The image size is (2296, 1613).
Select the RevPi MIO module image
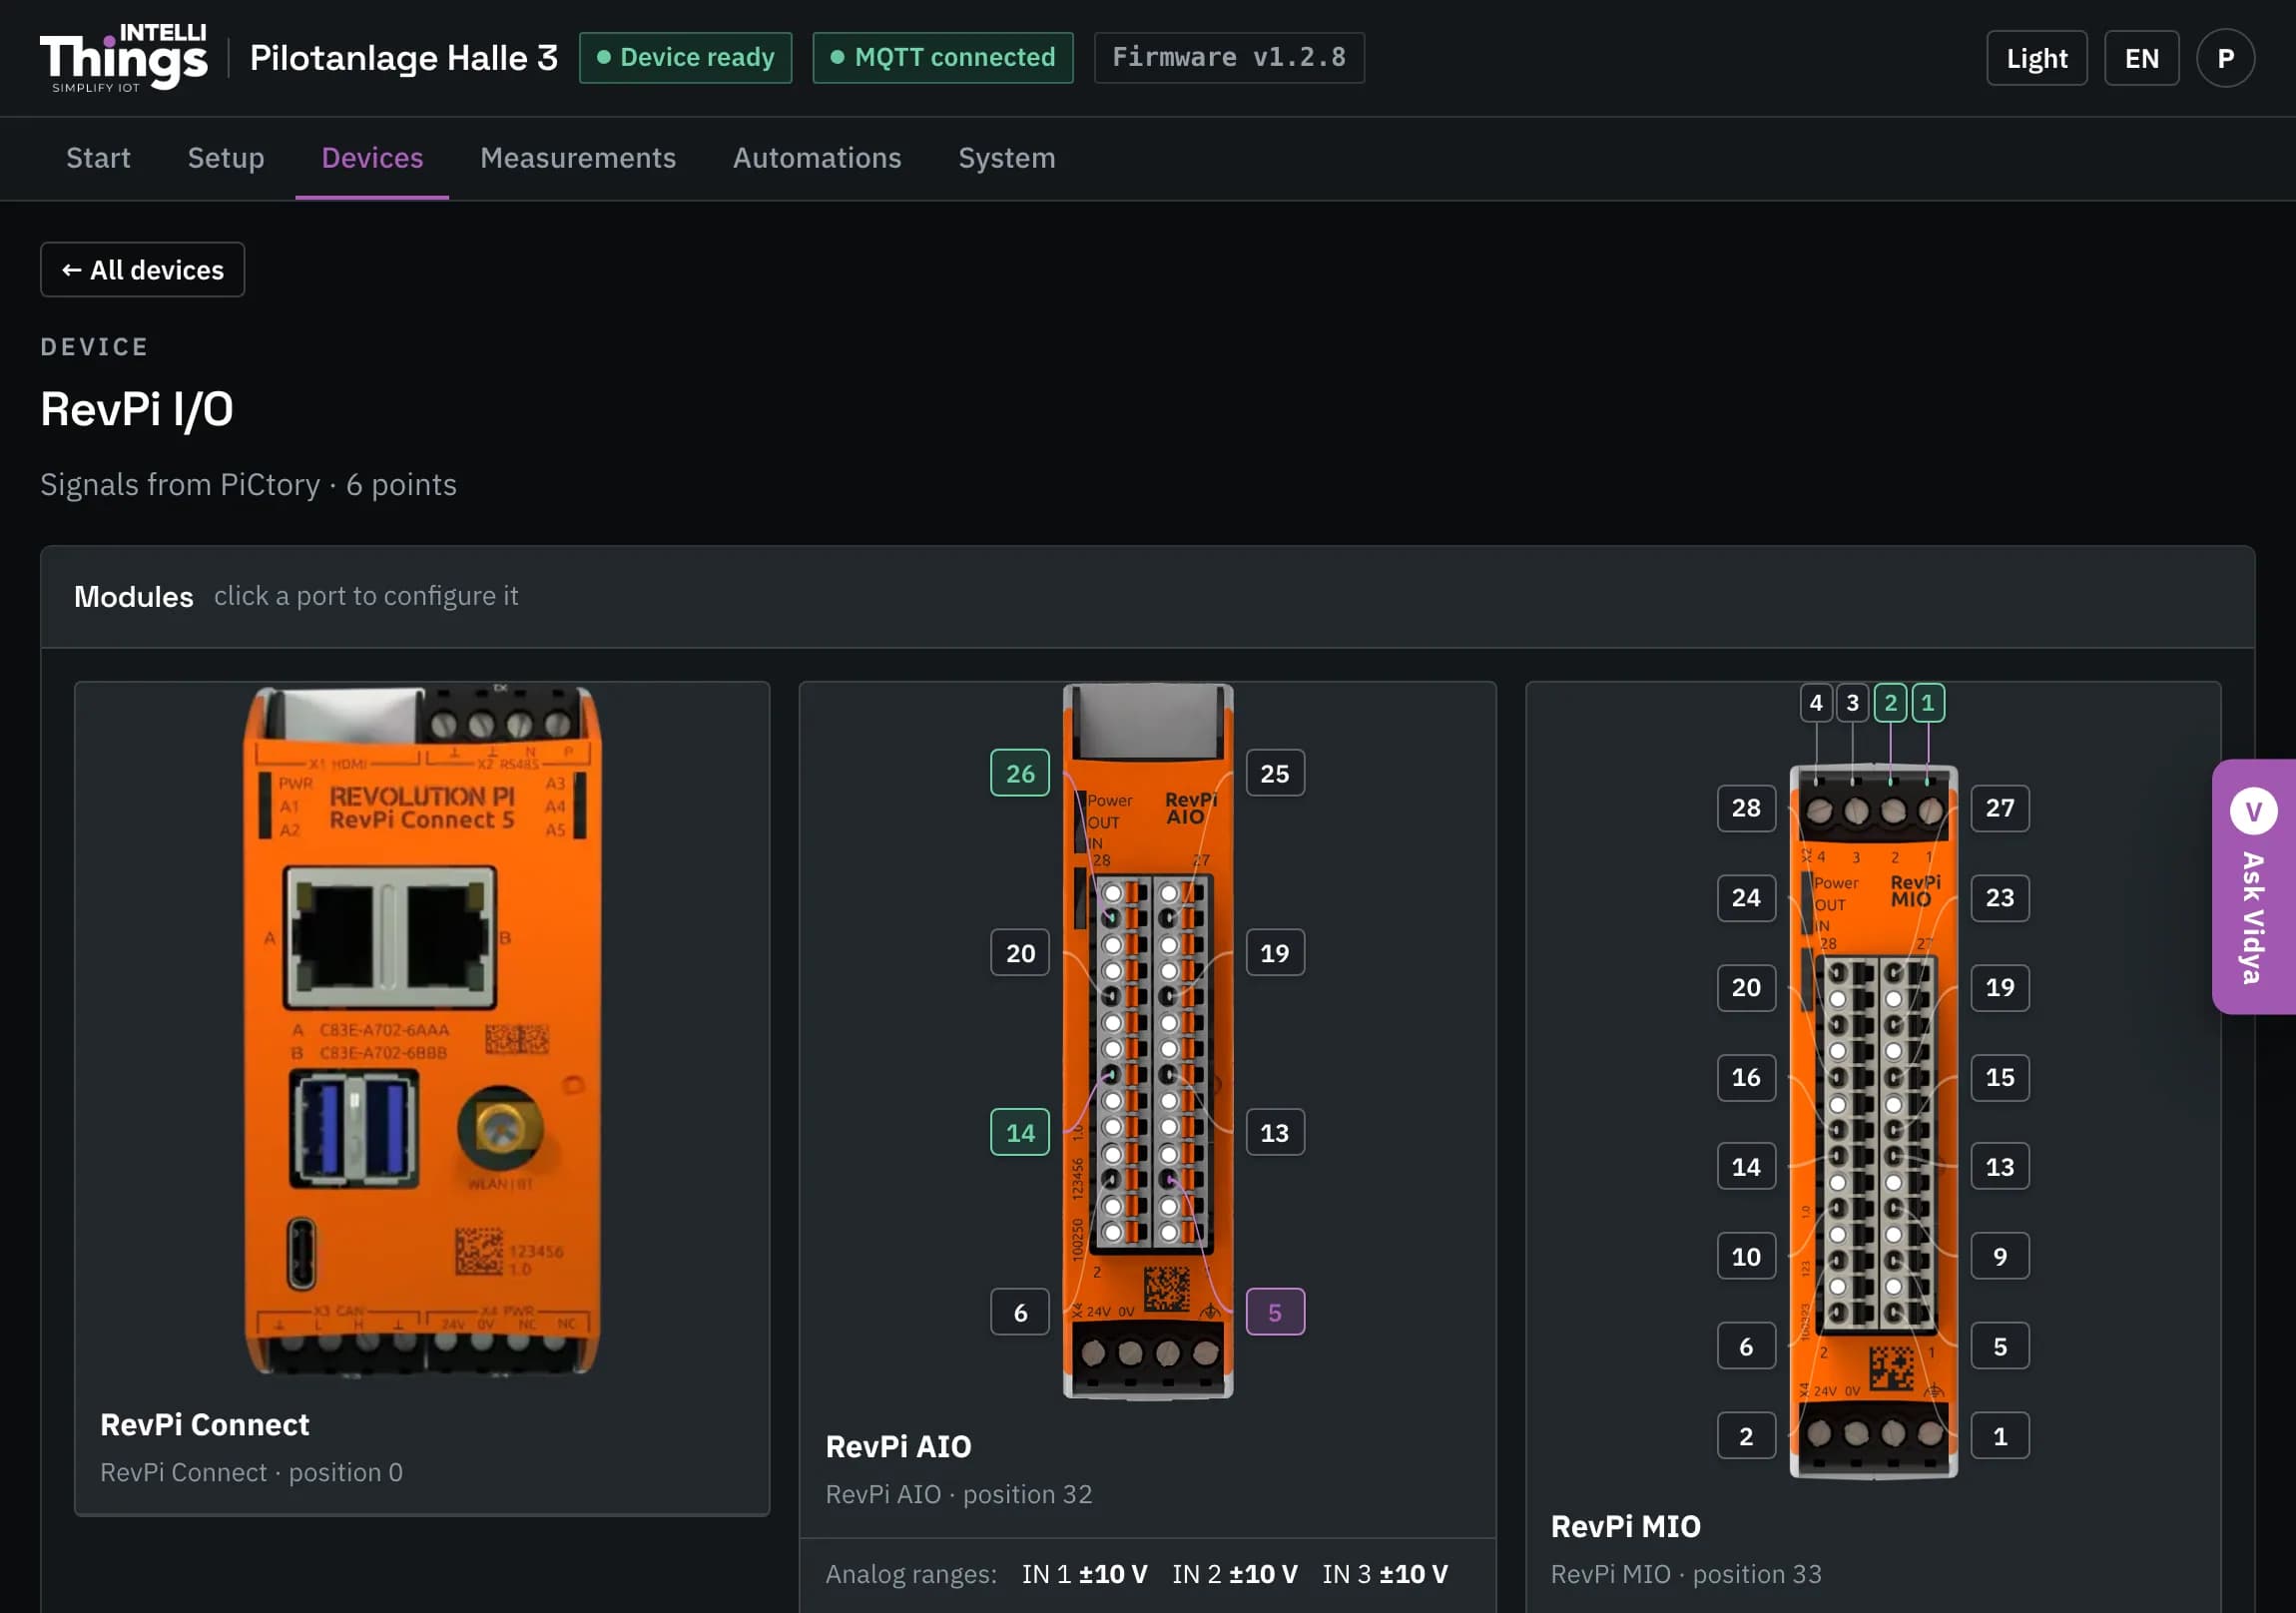[x=1873, y=1121]
